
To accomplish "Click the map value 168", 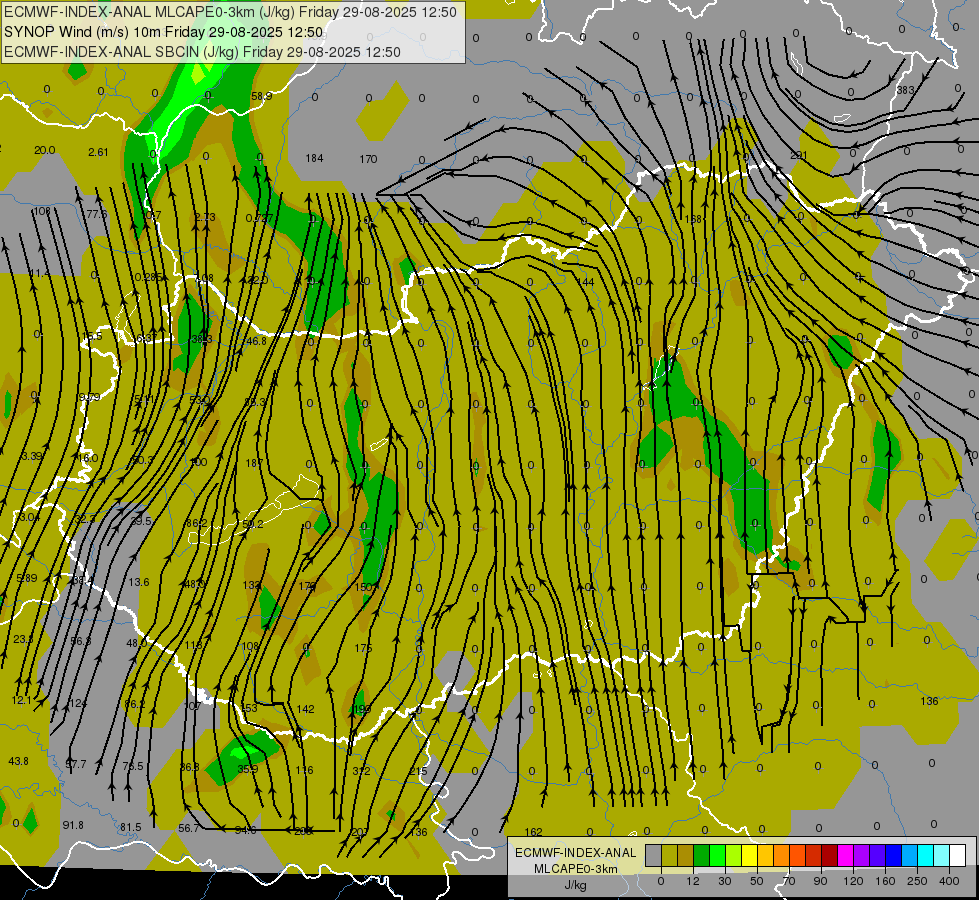I will coord(693,219).
